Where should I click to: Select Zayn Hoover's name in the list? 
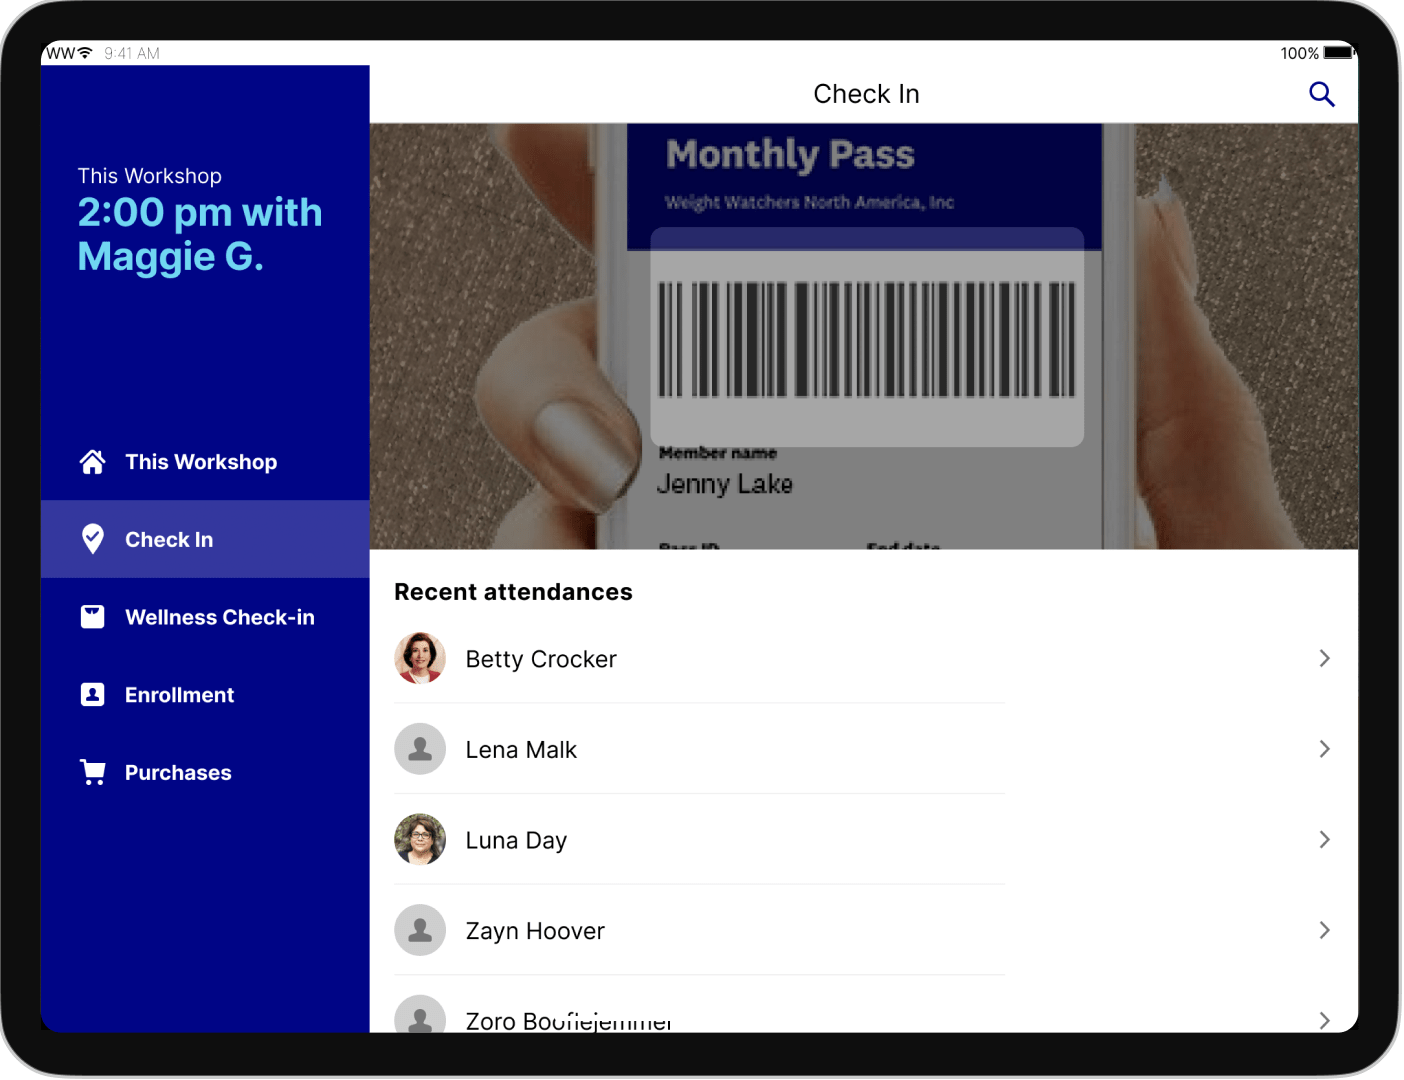535,931
